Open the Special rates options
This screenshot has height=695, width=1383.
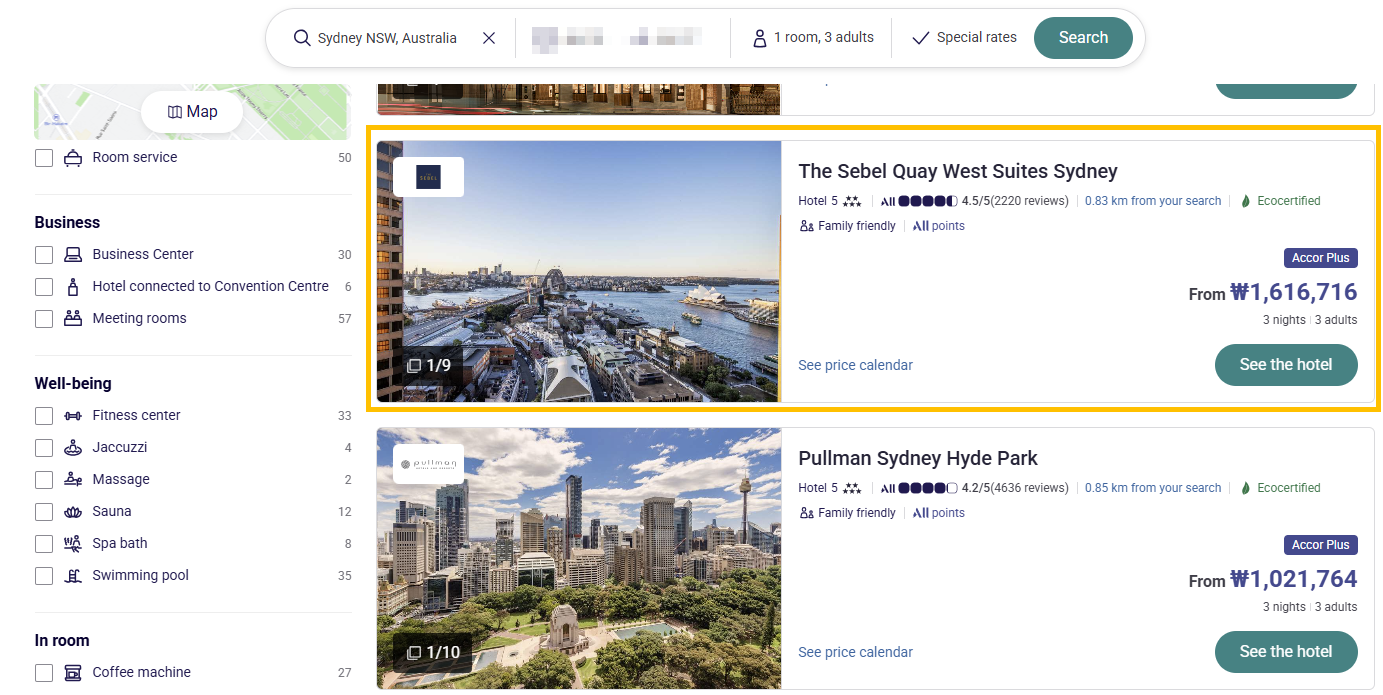pos(964,38)
